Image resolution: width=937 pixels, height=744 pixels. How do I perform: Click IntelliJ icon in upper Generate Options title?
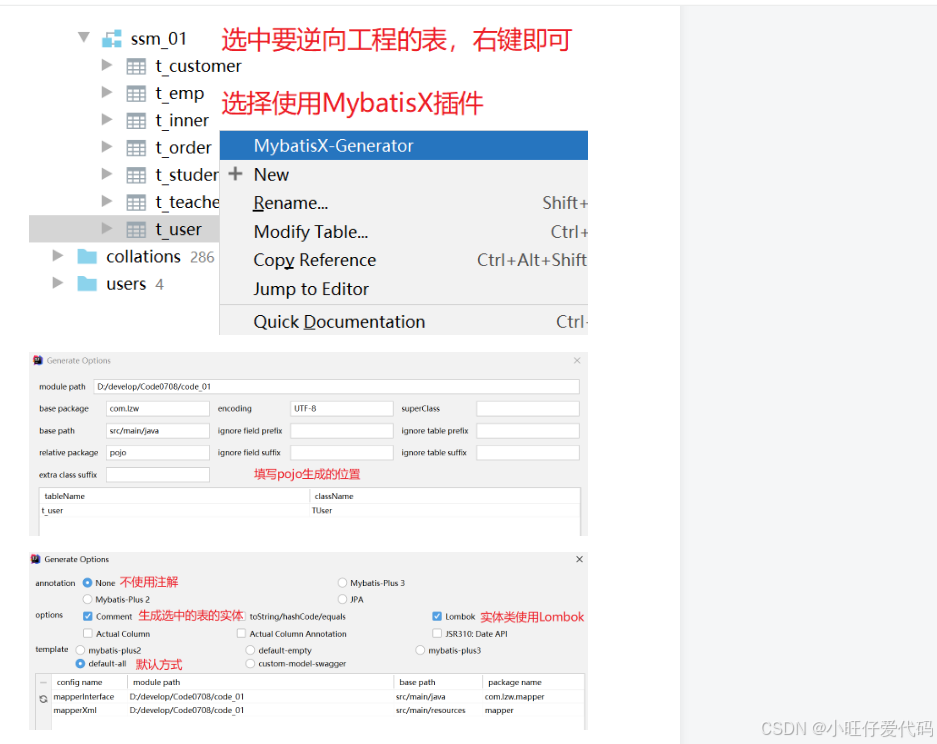click(x=38, y=360)
